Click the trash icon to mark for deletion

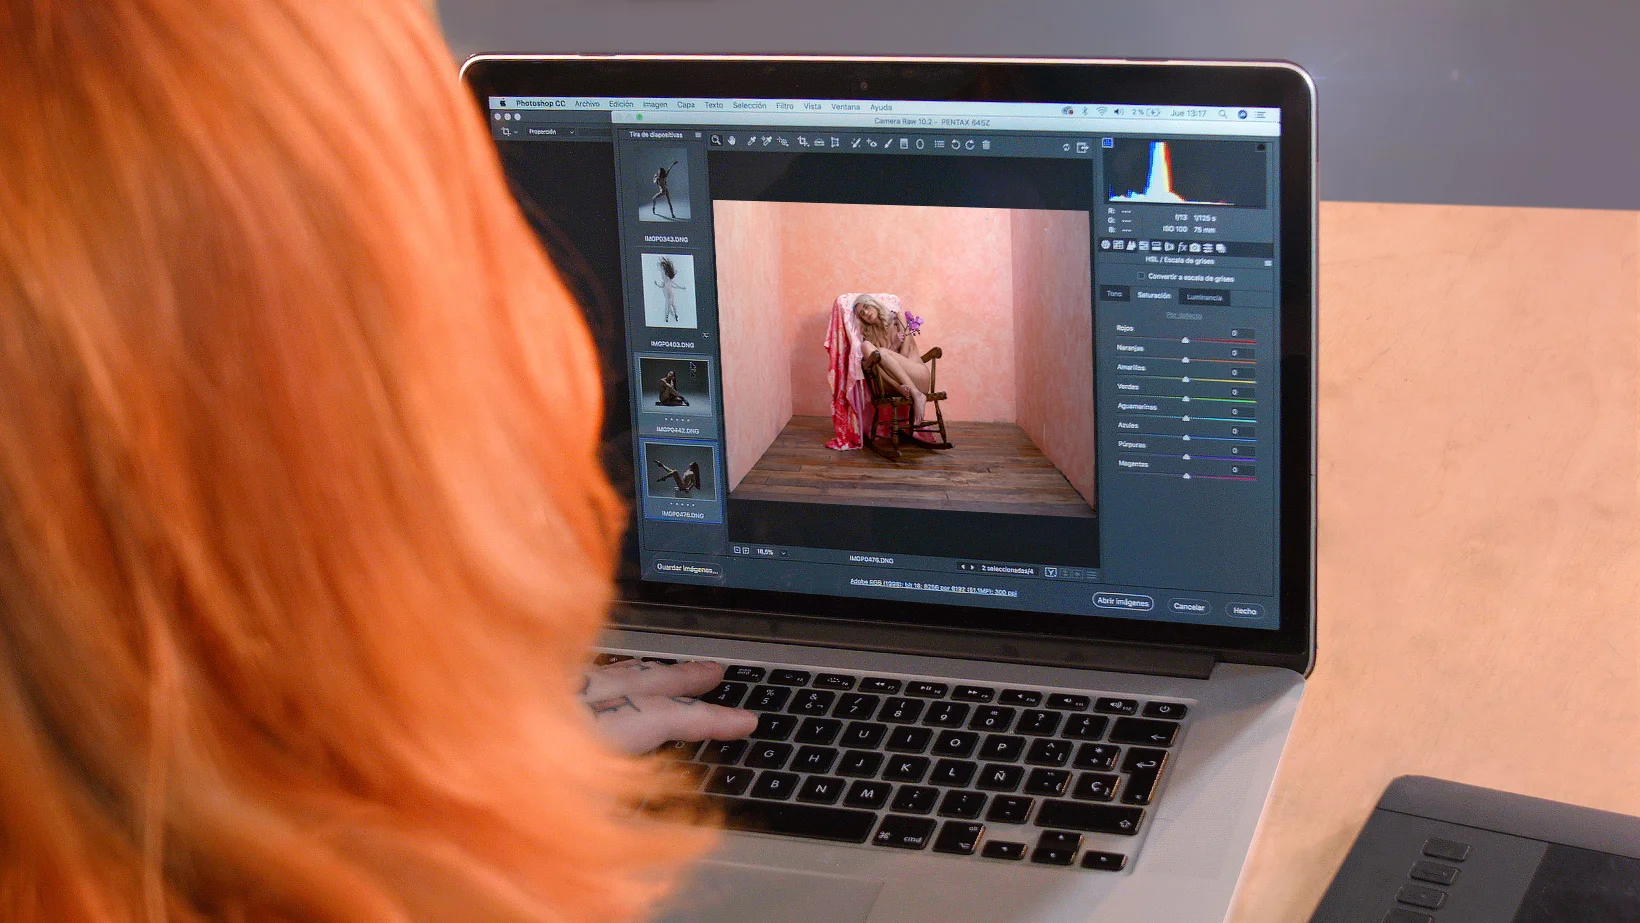pyautogui.click(x=986, y=145)
